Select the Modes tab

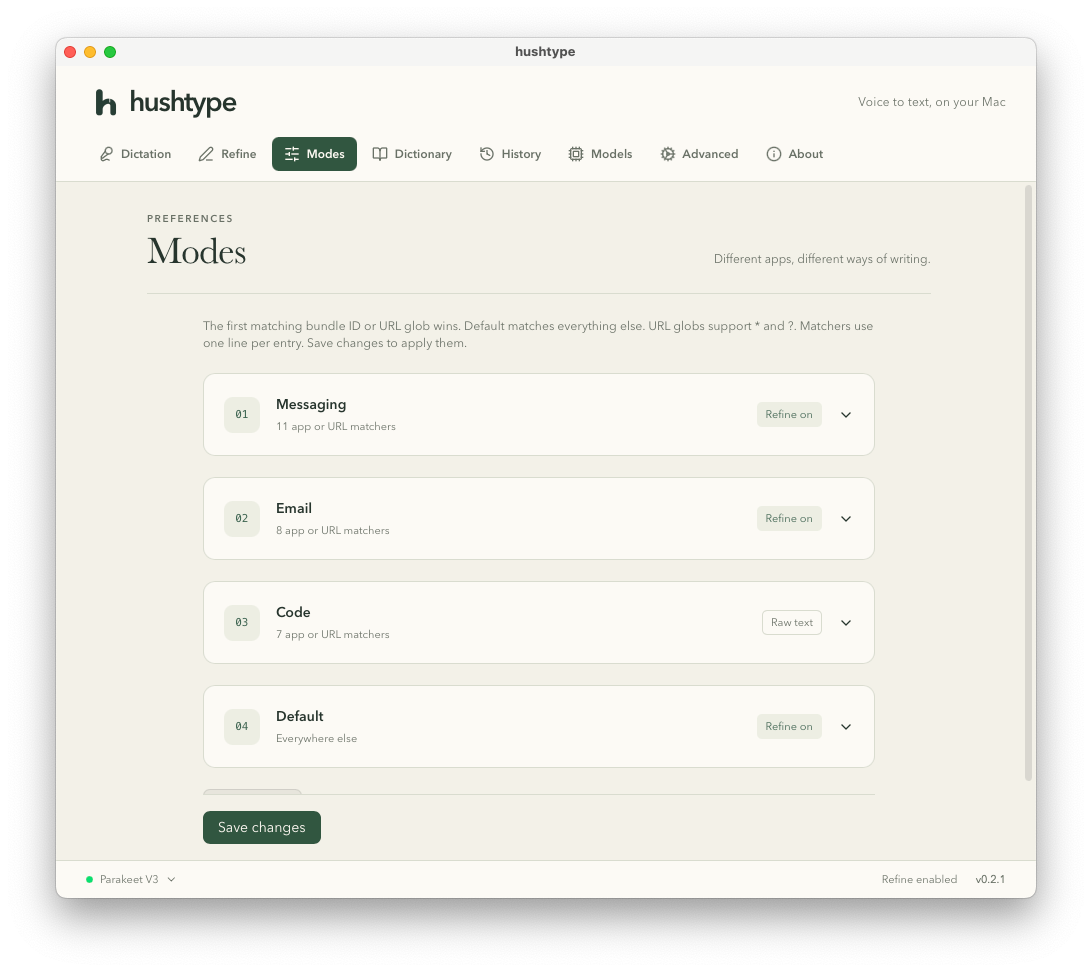click(314, 154)
